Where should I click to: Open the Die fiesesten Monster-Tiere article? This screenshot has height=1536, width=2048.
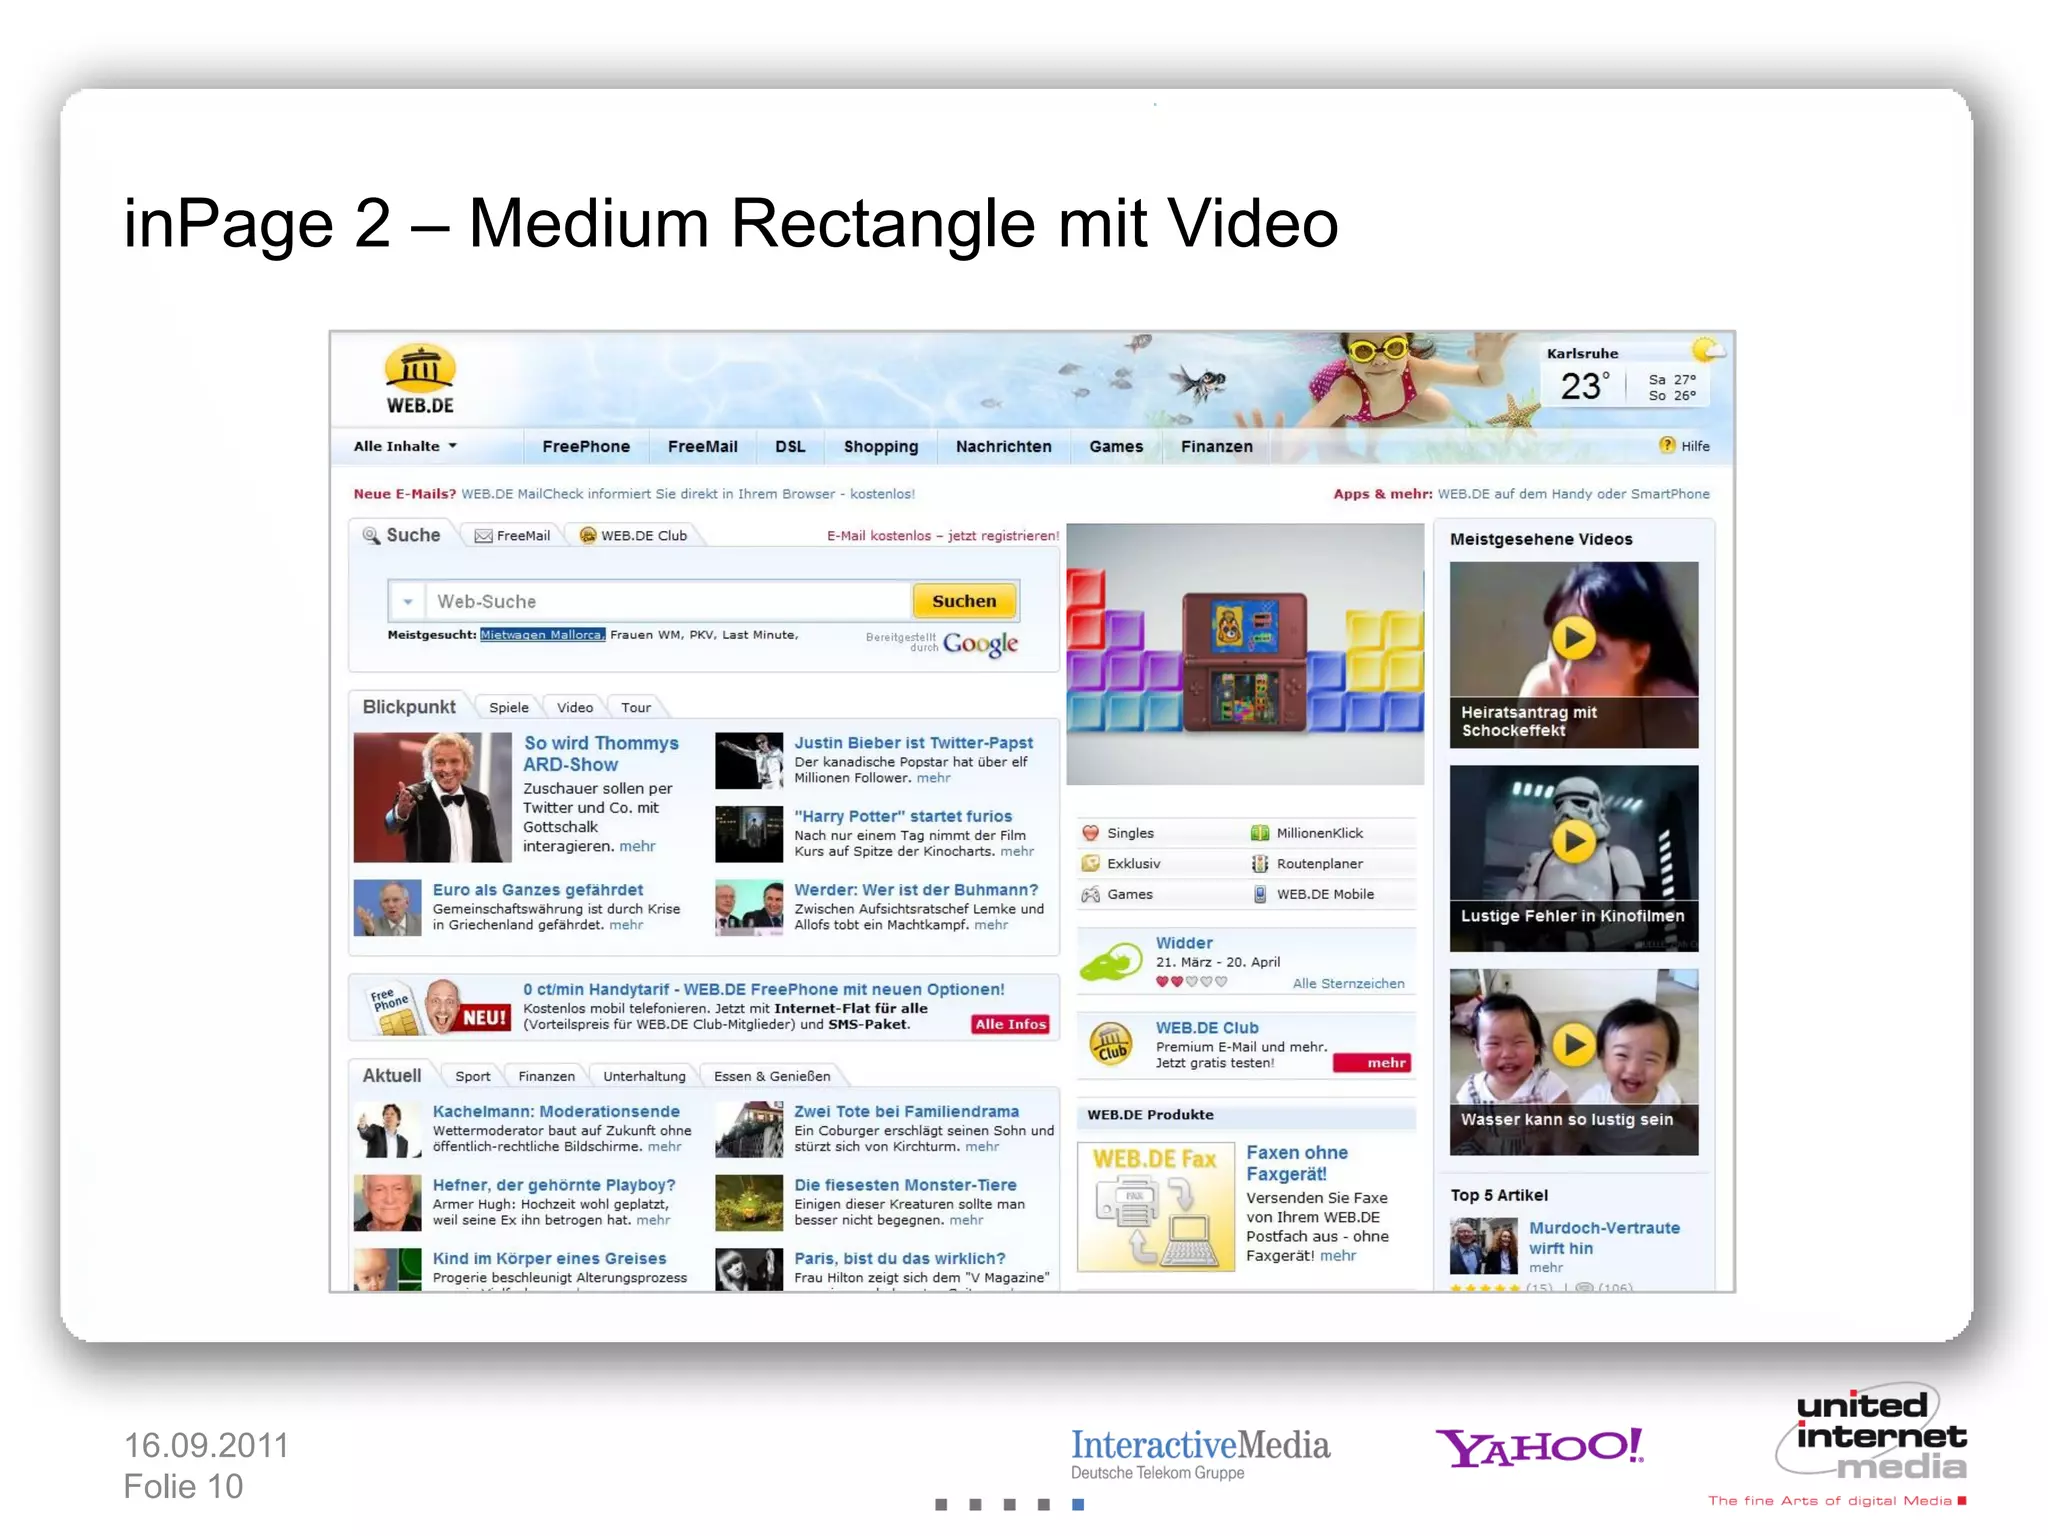pyautogui.click(x=905, y=1184)
